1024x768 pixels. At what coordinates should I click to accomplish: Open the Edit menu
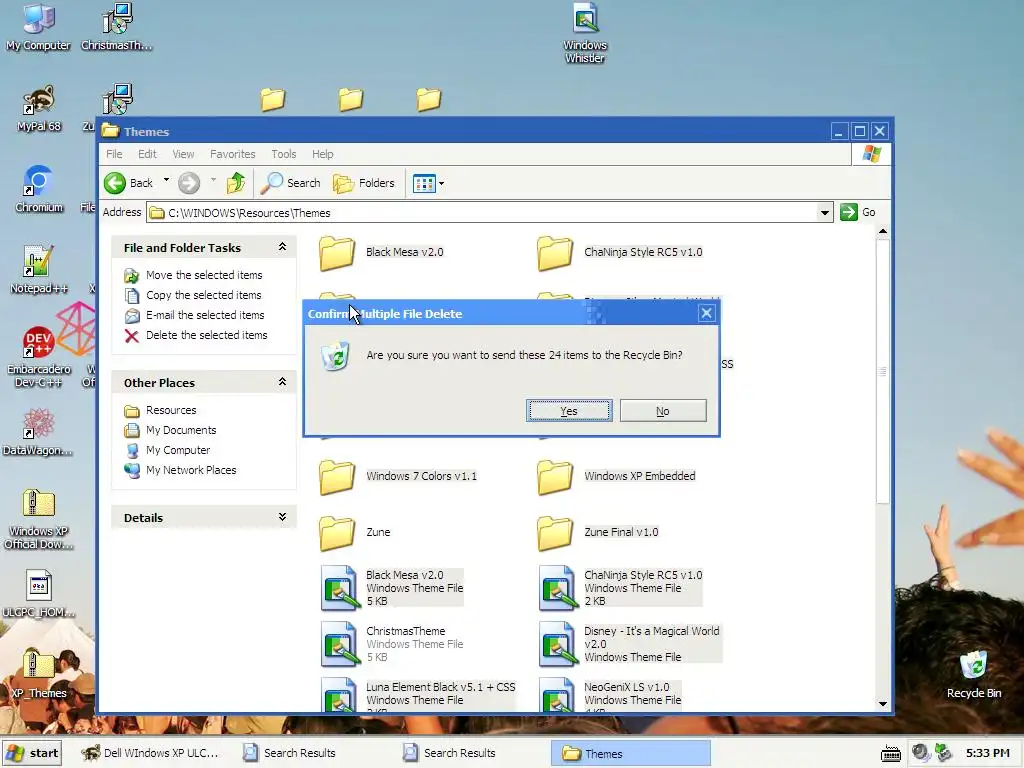(147, 154)
